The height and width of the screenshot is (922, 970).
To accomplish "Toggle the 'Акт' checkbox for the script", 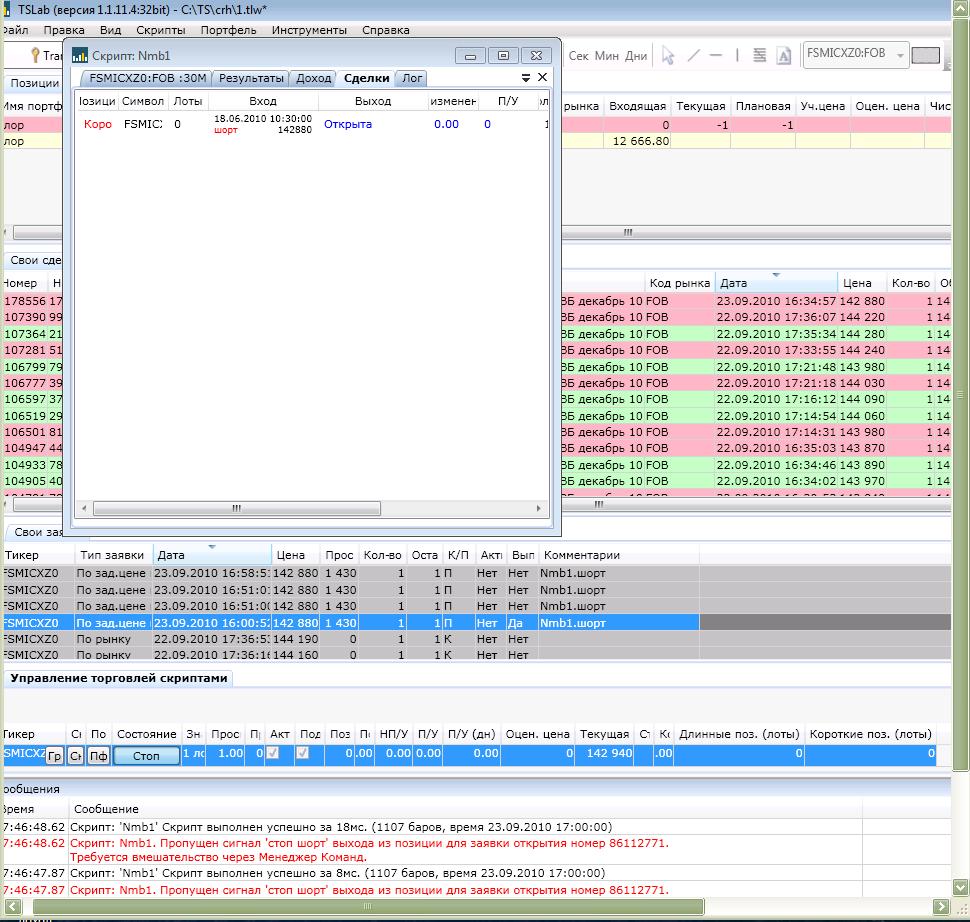I will [272, 754].
